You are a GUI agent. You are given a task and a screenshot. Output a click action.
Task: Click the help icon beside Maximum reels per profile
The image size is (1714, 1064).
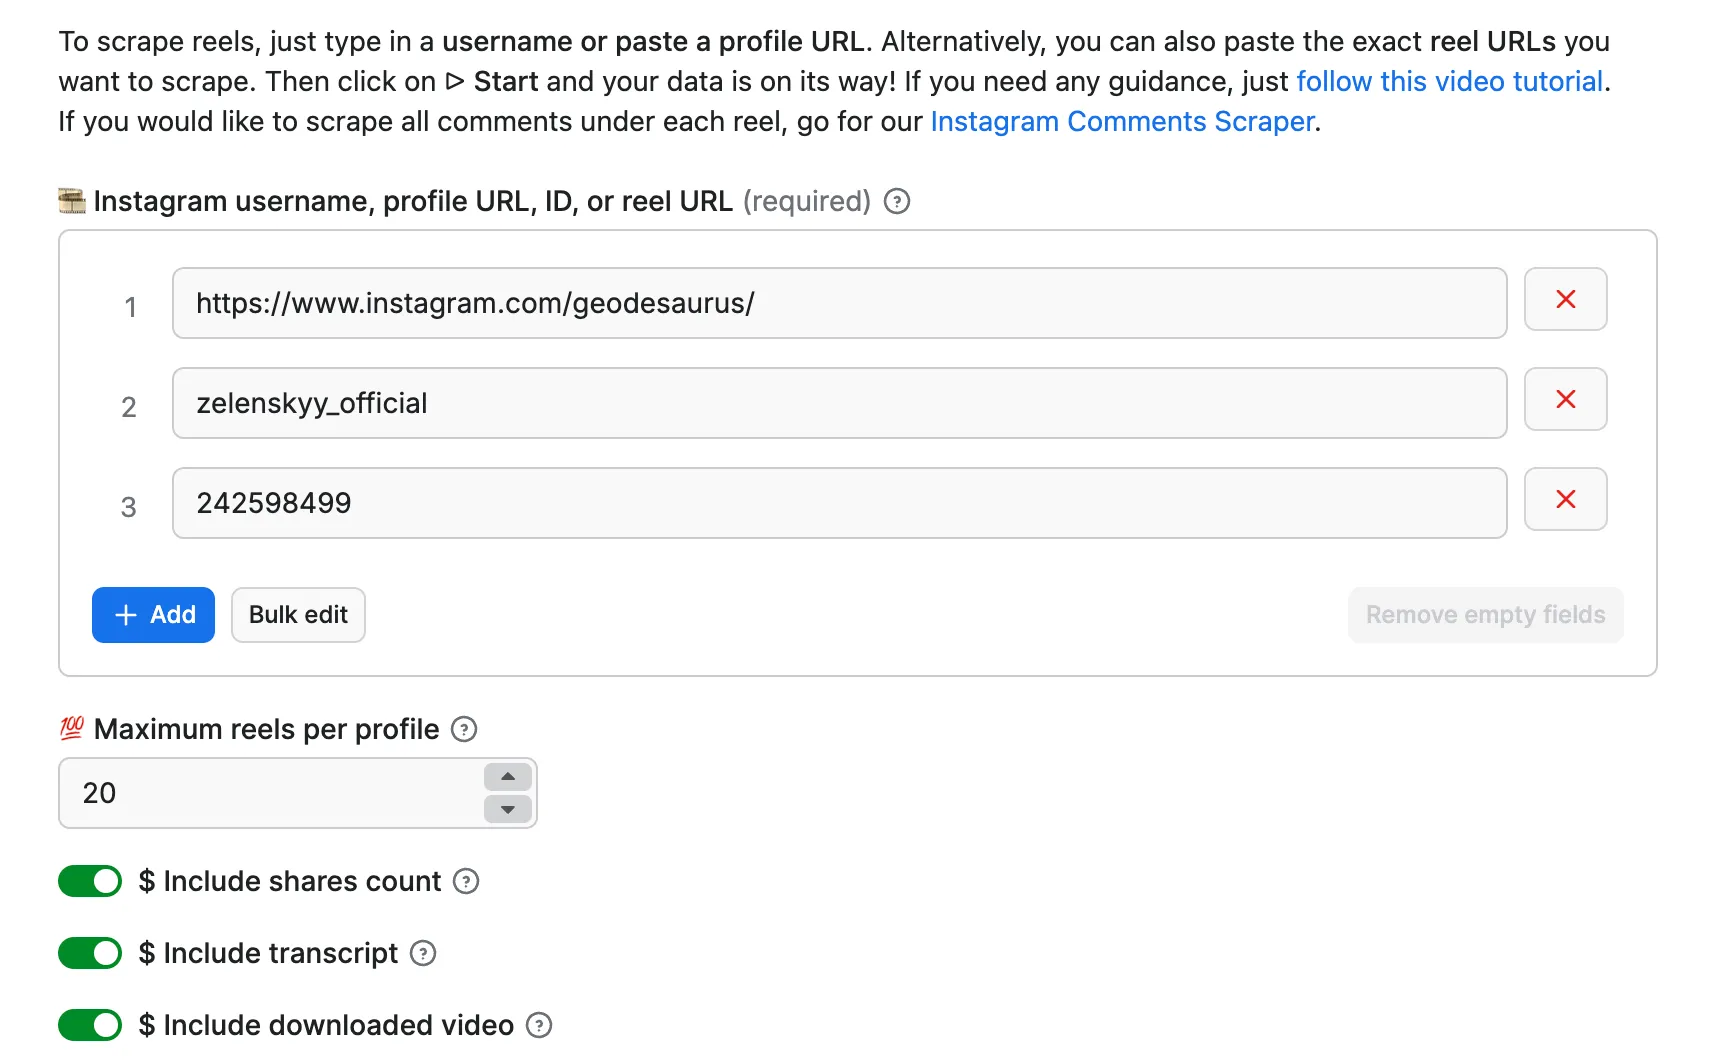click(464, 730)
